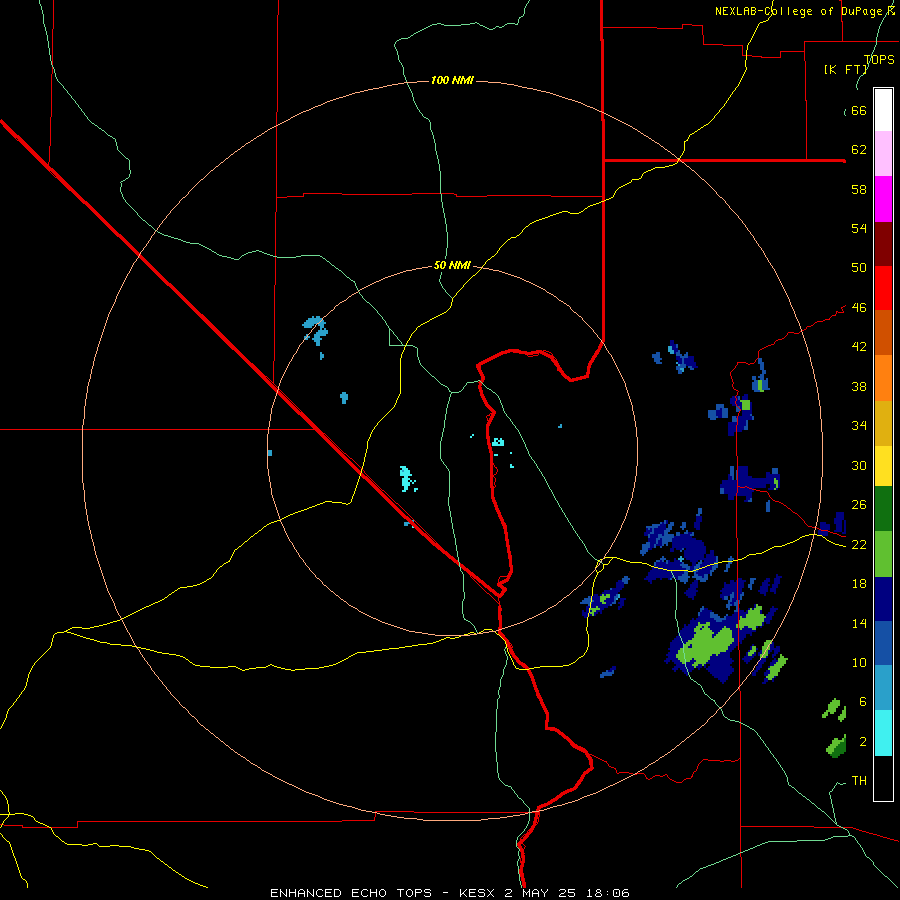900x900 pixels.
Task: Click the legend value 2
Action: pos(863,742)
